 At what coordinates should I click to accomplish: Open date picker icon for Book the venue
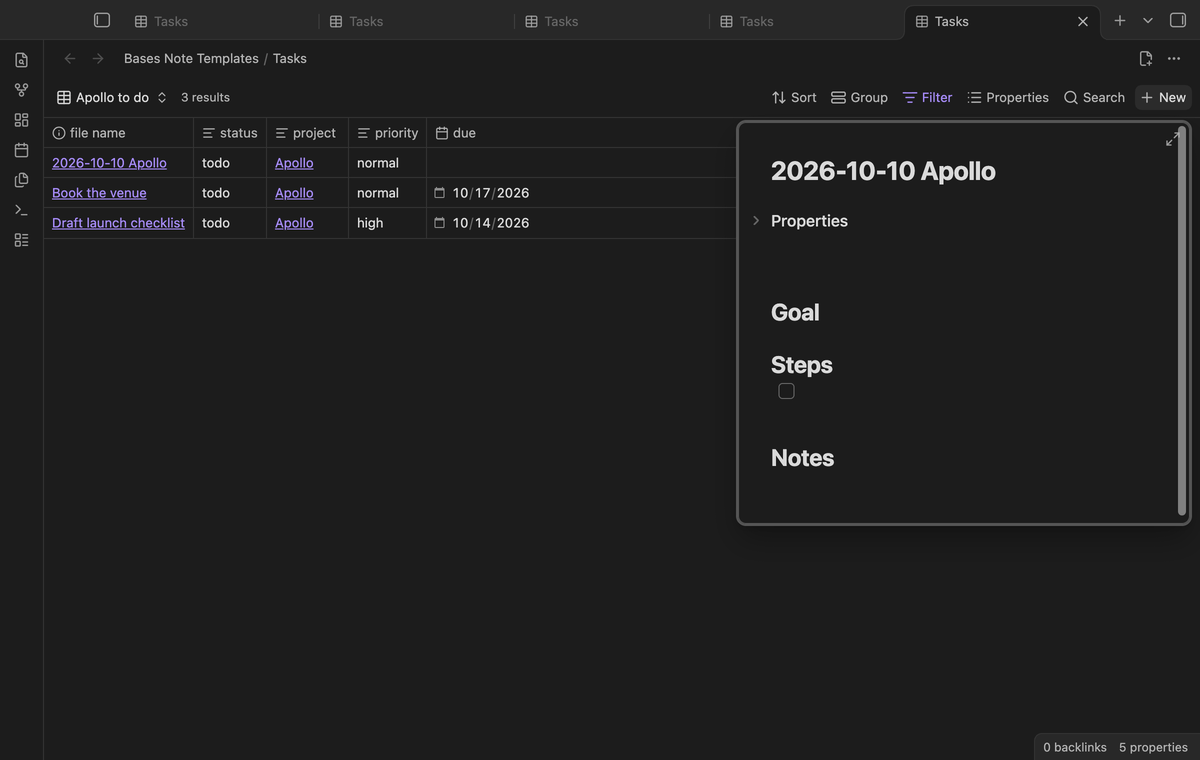coord(439,193)
